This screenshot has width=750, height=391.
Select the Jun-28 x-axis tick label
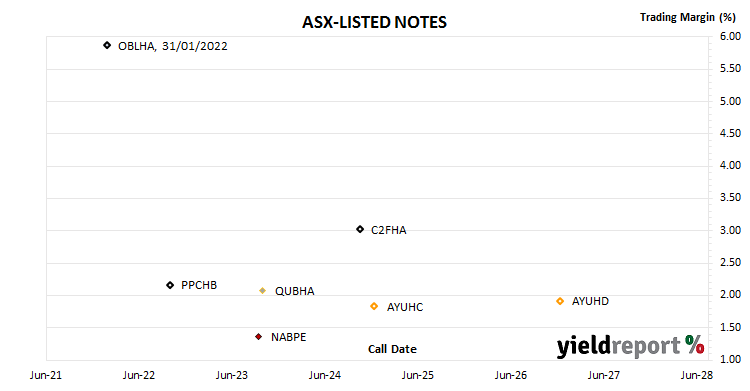click(x=697, y=375)
